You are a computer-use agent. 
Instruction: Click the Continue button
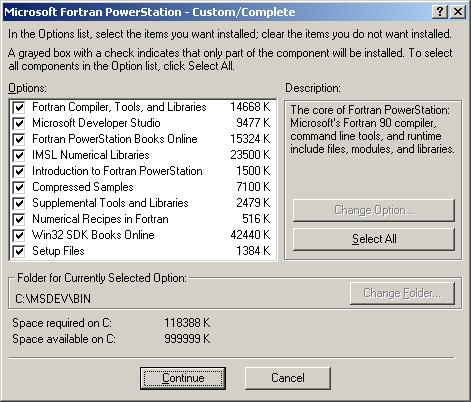[x=183, y=378]
